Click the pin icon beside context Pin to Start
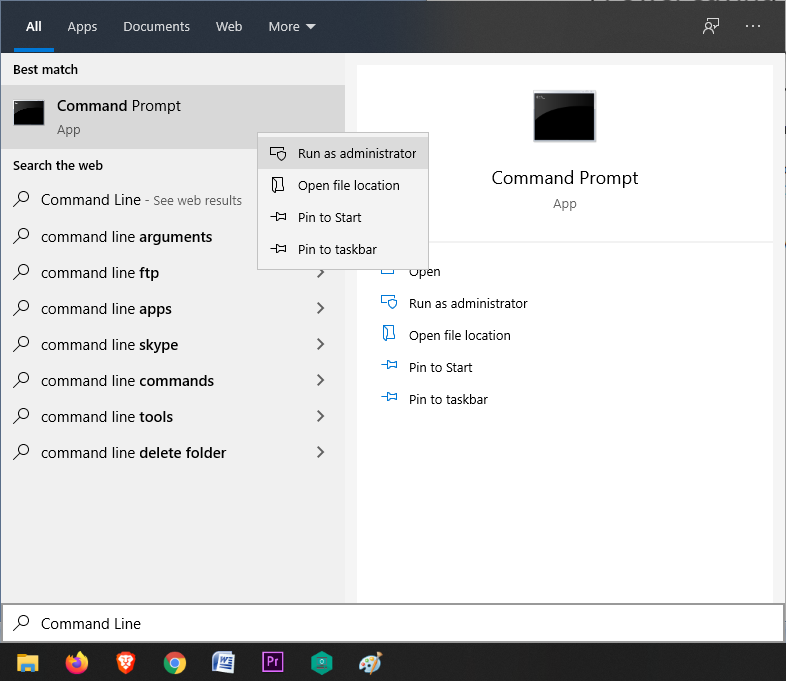Viewport: 786px width, 681px height. click(x=278, y=217)
